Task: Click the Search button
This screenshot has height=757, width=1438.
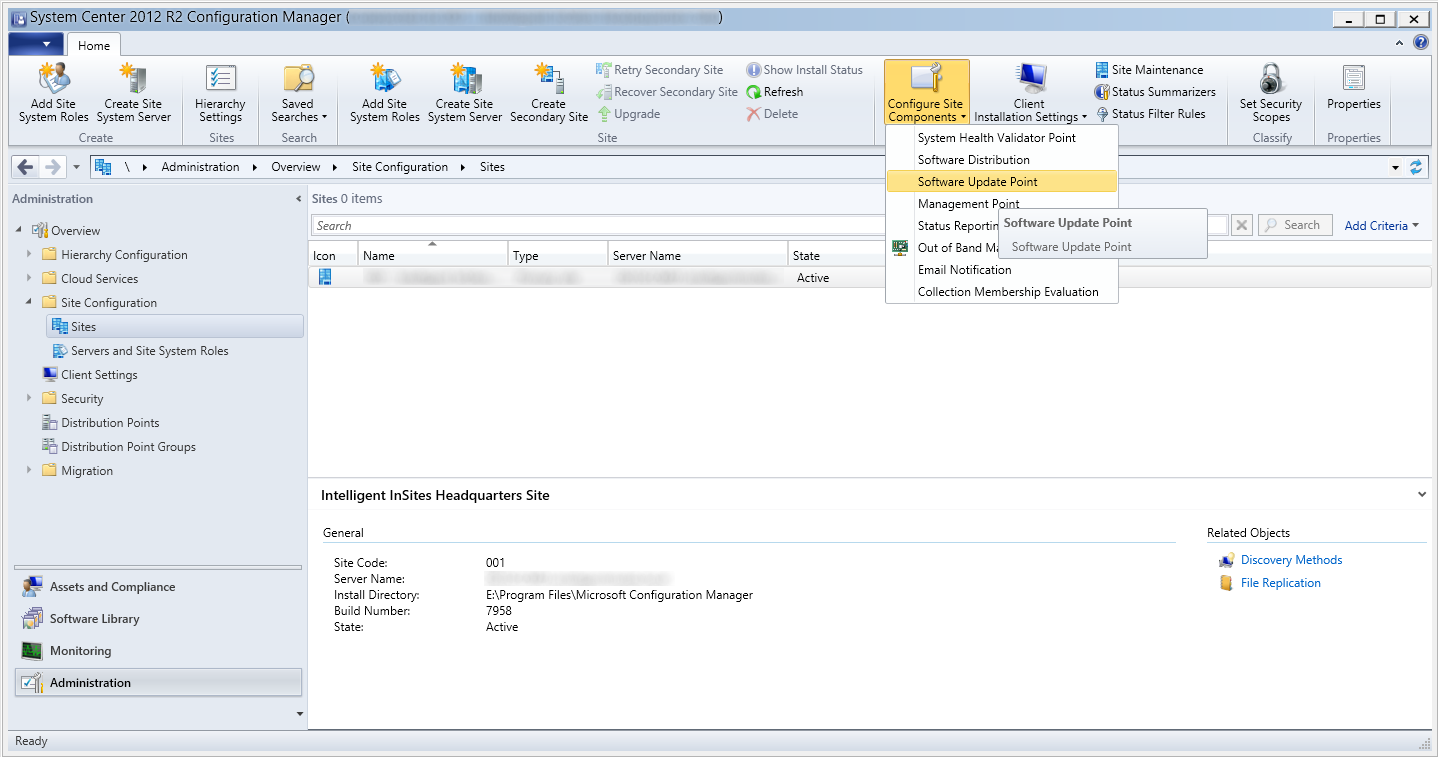Action: 1295,225
